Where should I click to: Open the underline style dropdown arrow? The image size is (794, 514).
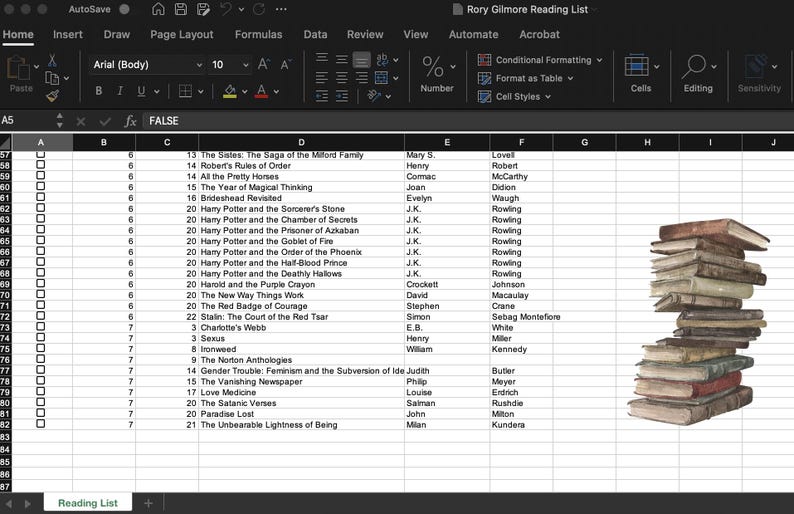click(156, 92)
